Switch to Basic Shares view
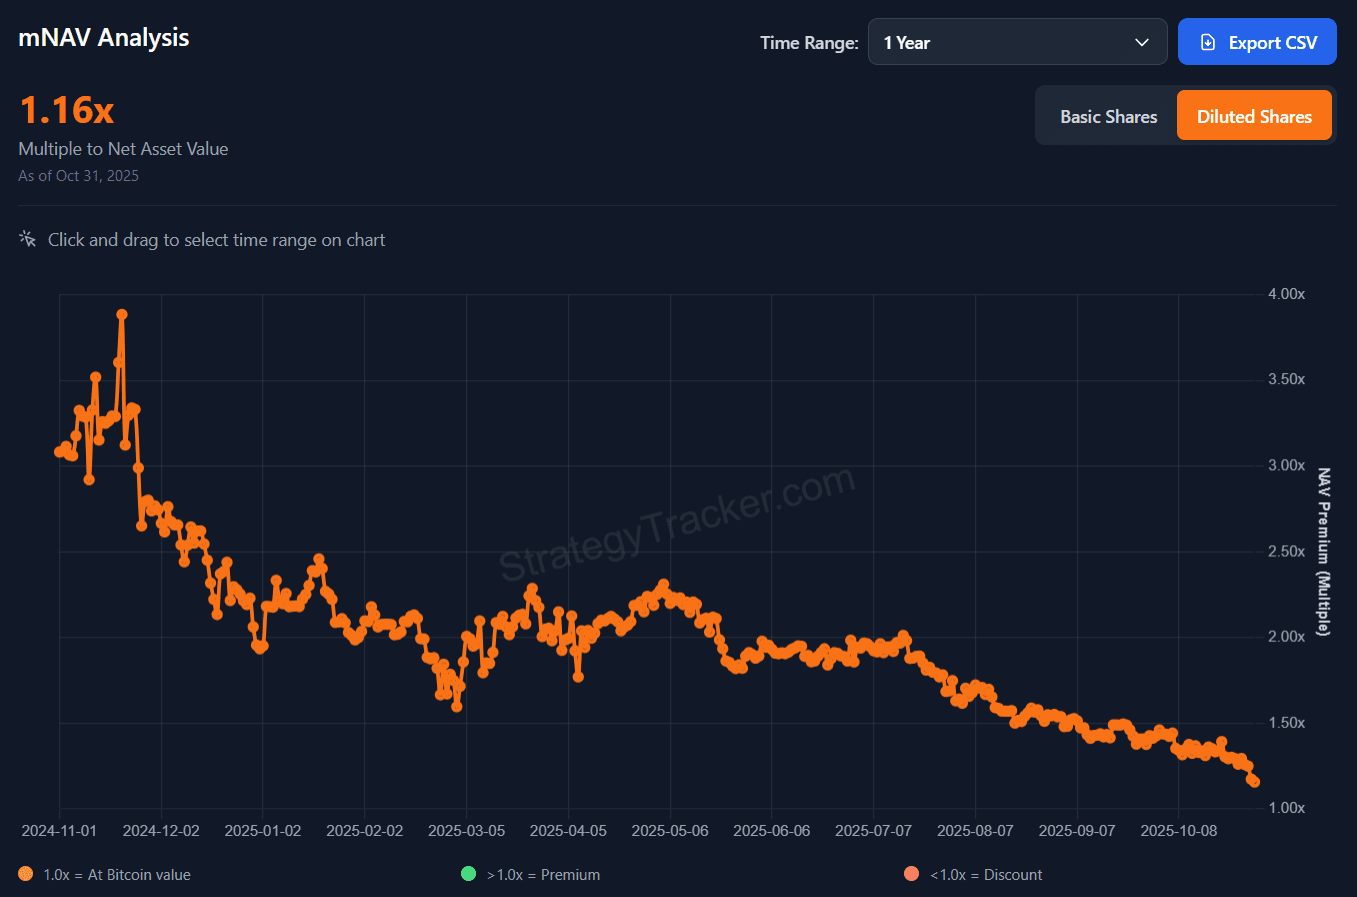The image size is (1357, 897). [1108, 117]
